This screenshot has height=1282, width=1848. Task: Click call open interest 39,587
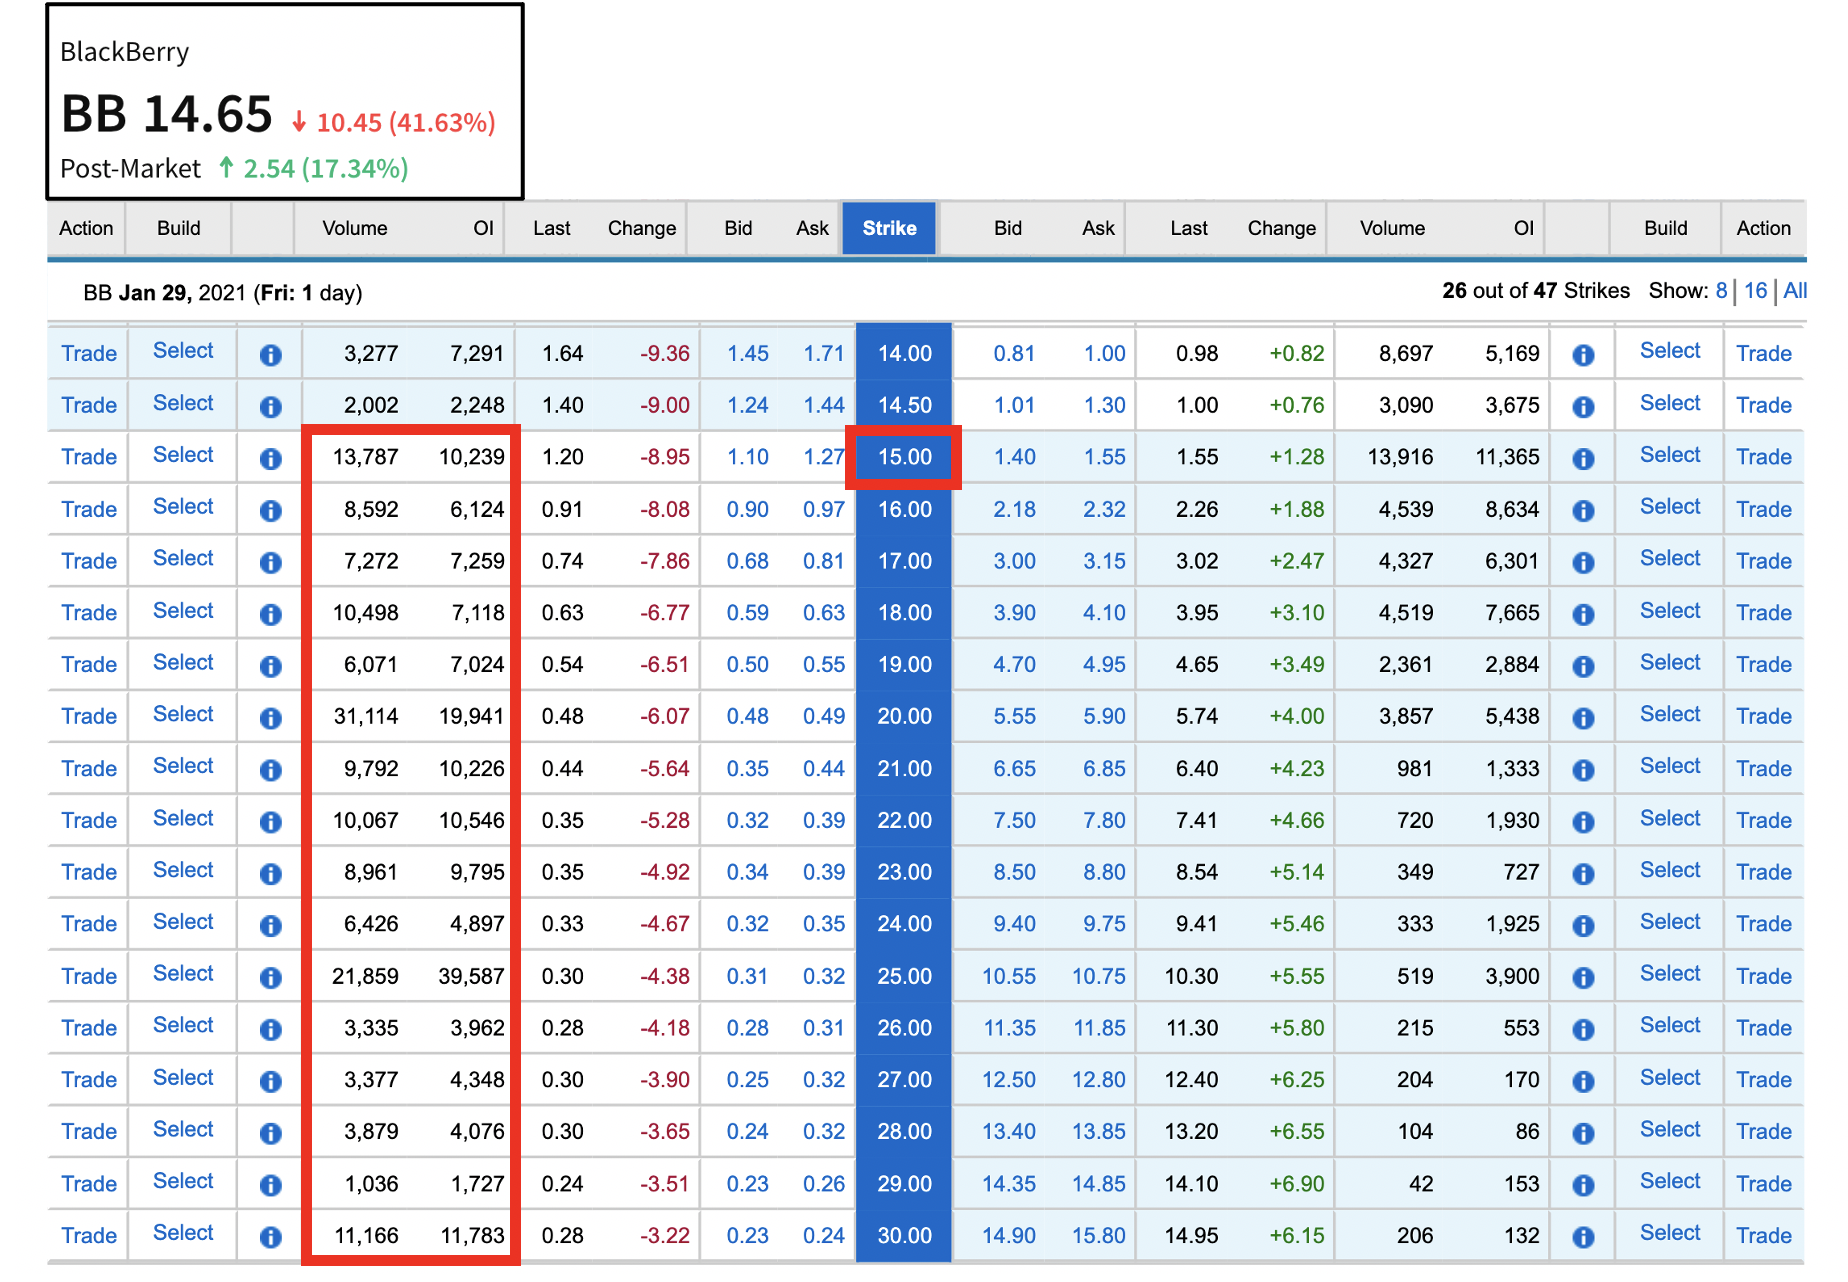(471, 976)
